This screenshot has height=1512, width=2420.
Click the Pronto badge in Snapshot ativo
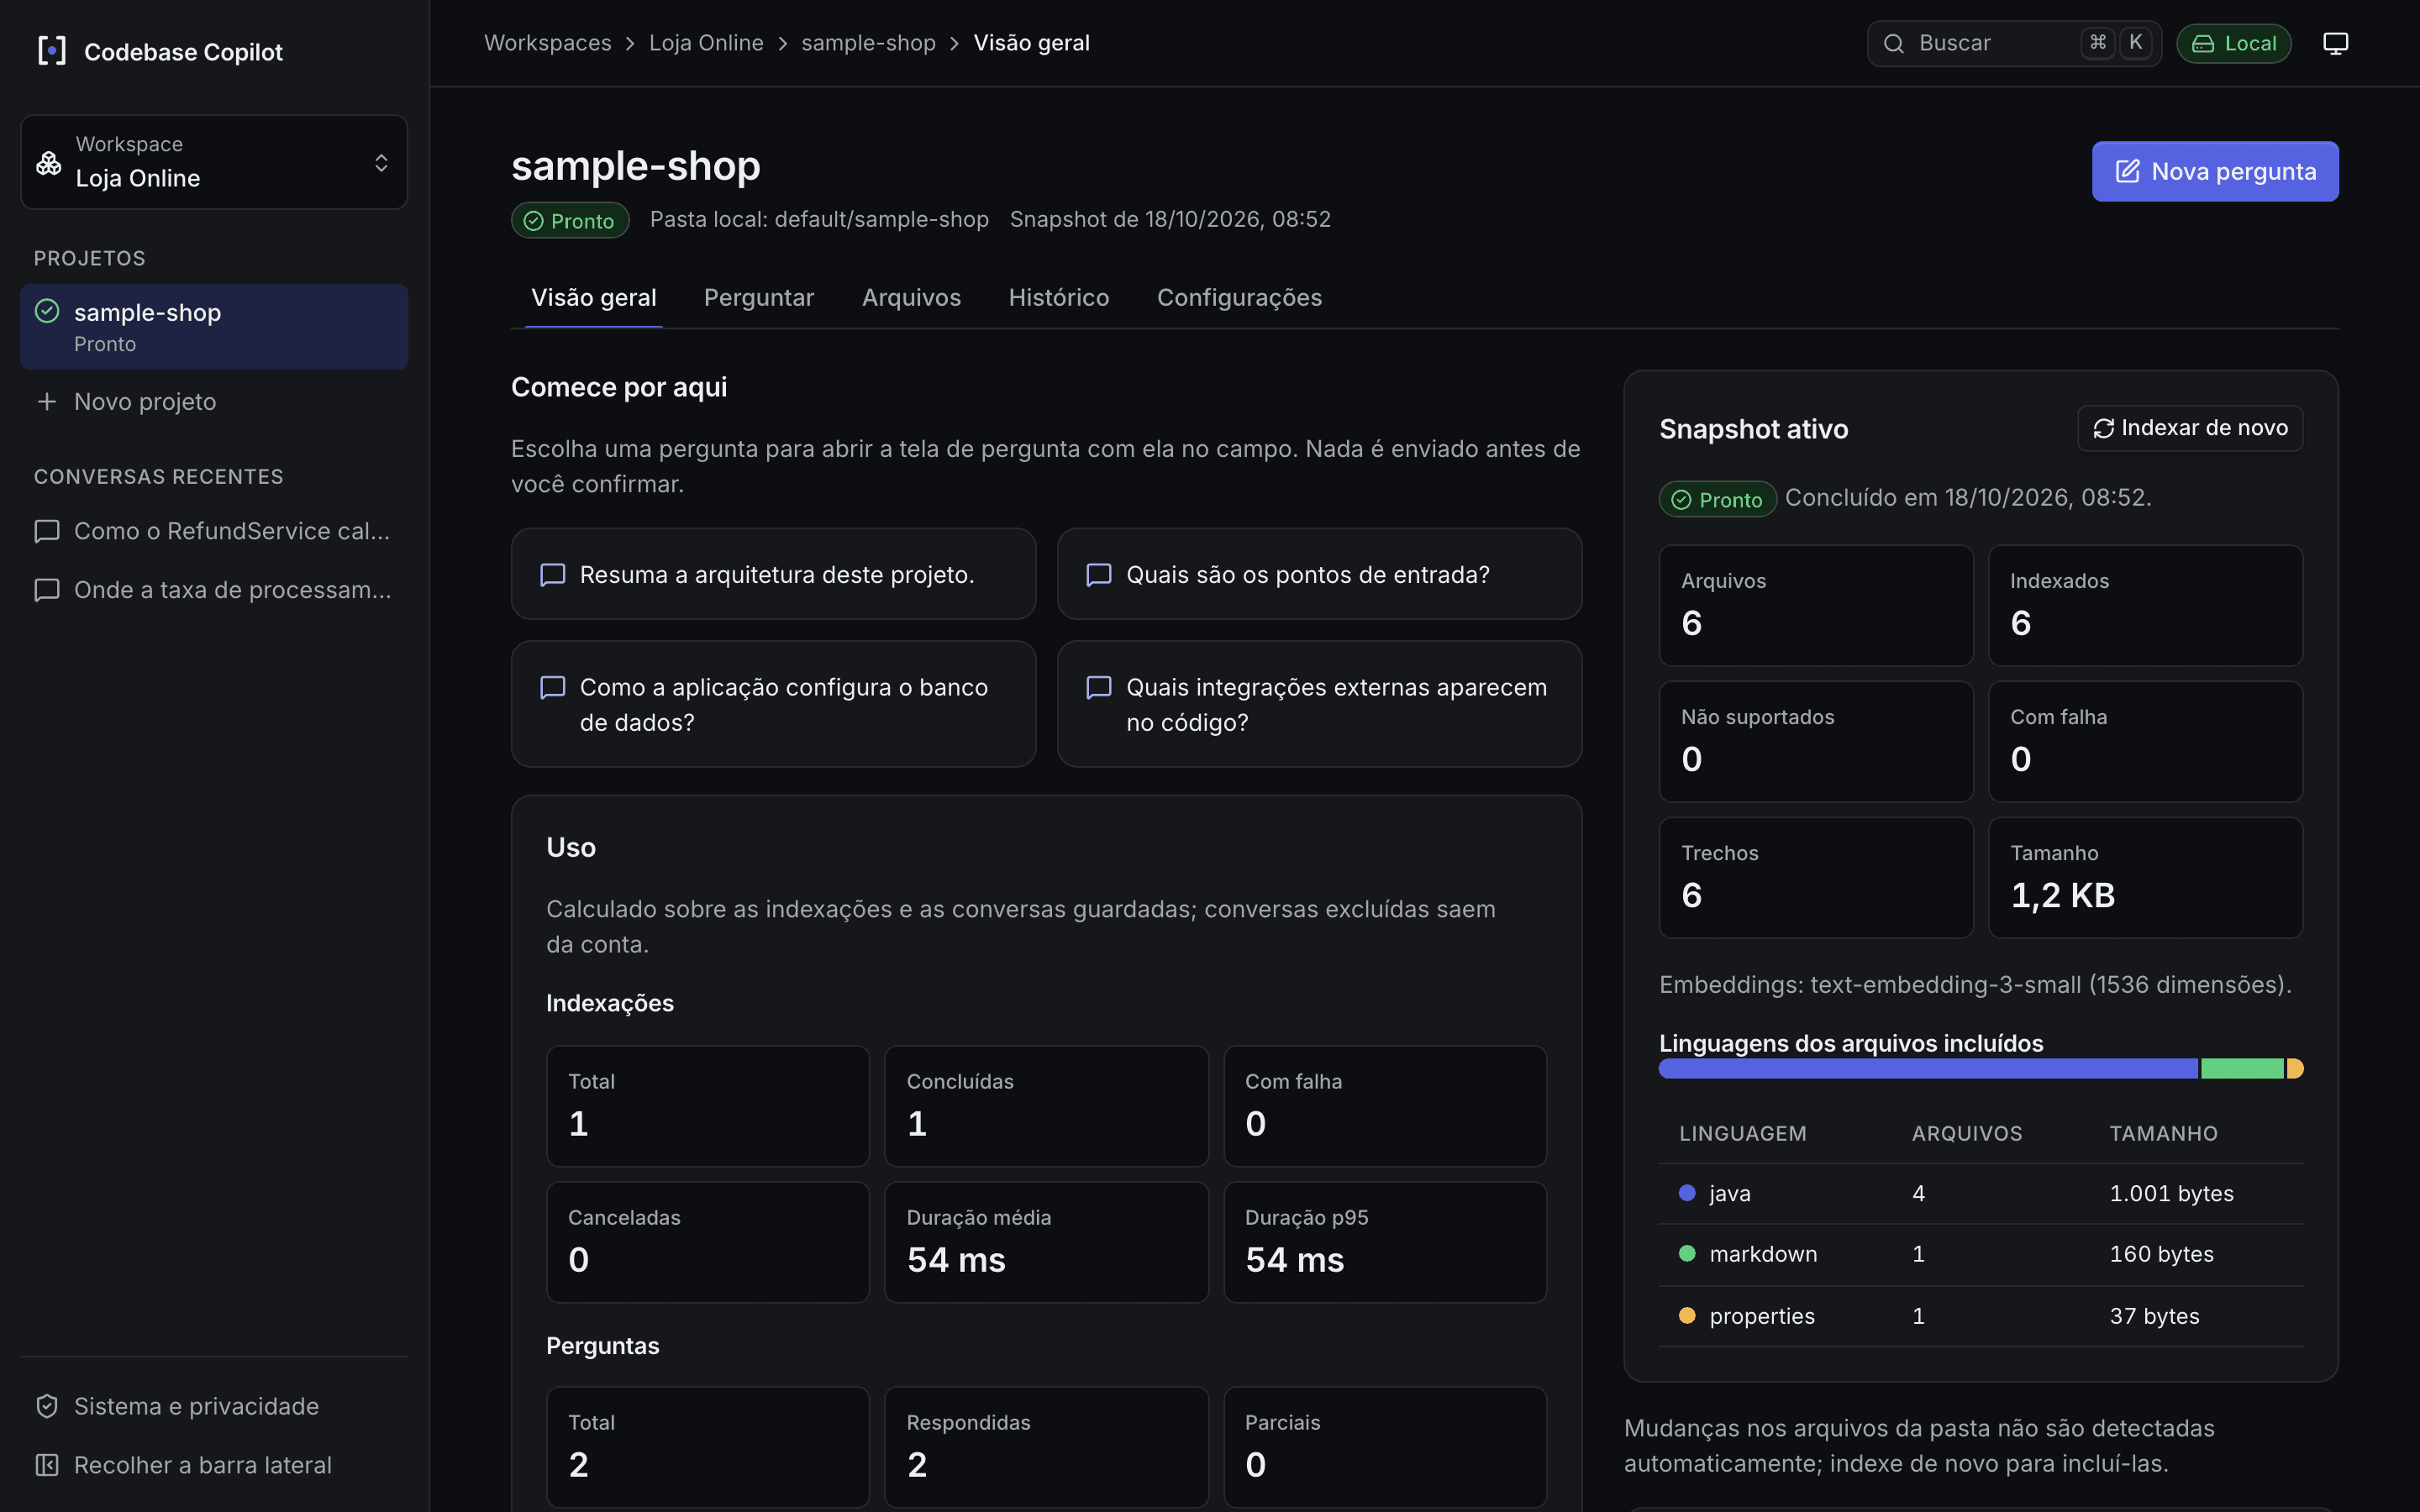tap(1717, 499)
